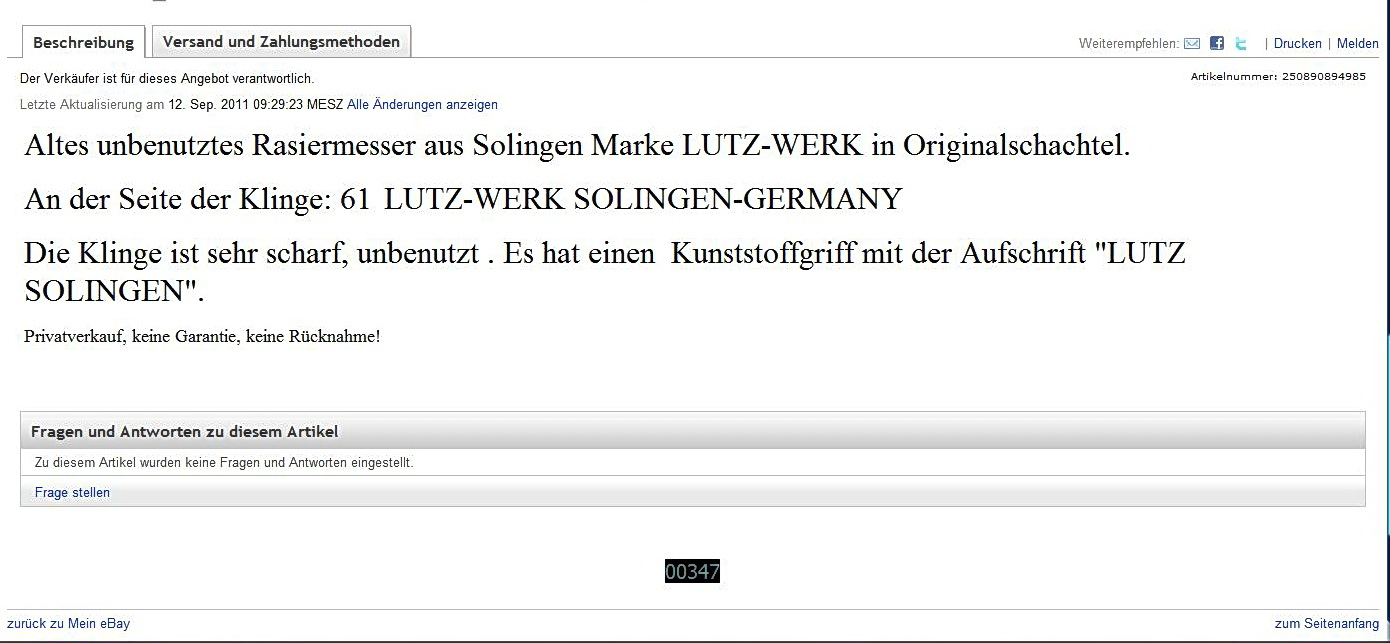This screenshot has height=643, width=1390.
Task: Share this item on Facebook icon
Action: (1217, 44)
